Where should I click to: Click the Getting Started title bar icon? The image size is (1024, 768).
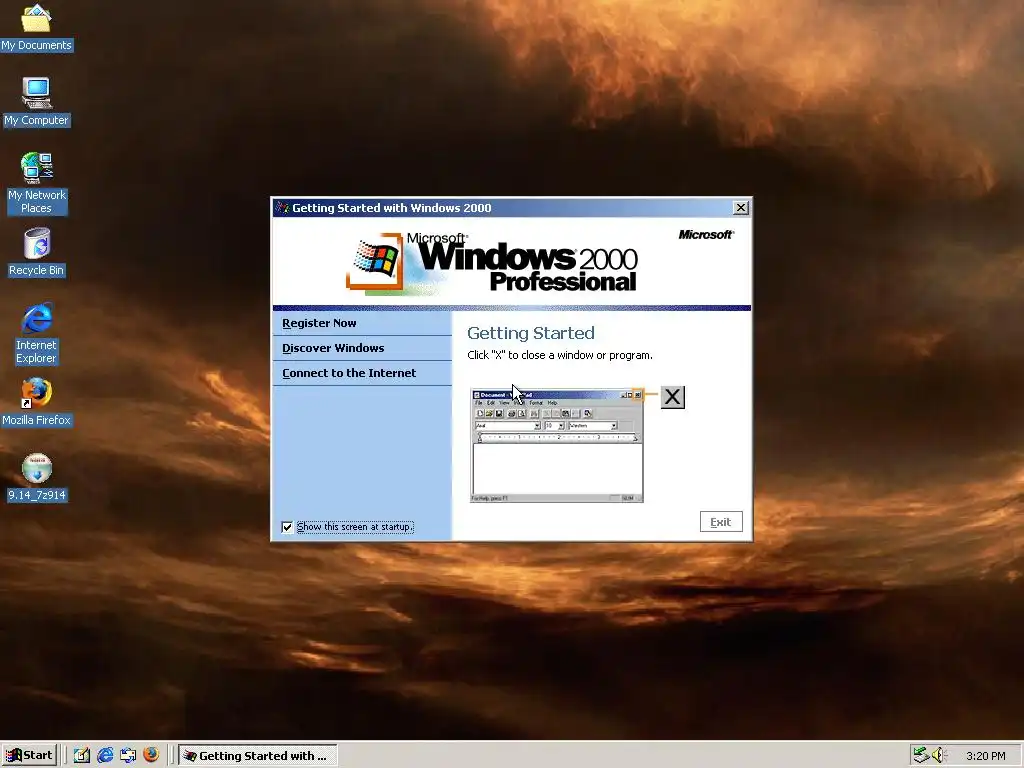tap(282, 208)
